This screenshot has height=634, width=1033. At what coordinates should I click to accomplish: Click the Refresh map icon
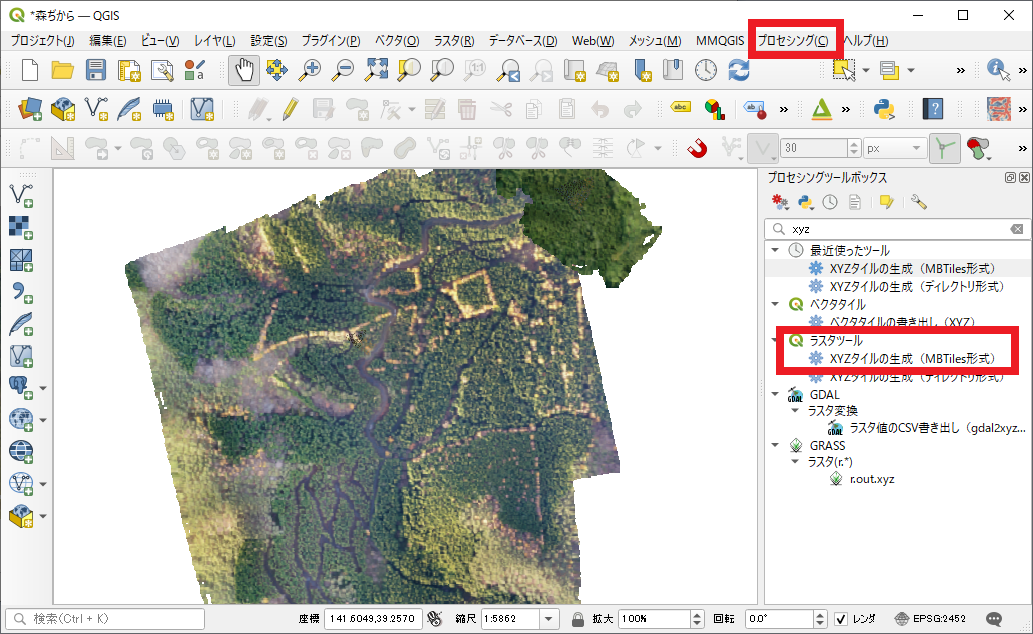coord(739,70)
